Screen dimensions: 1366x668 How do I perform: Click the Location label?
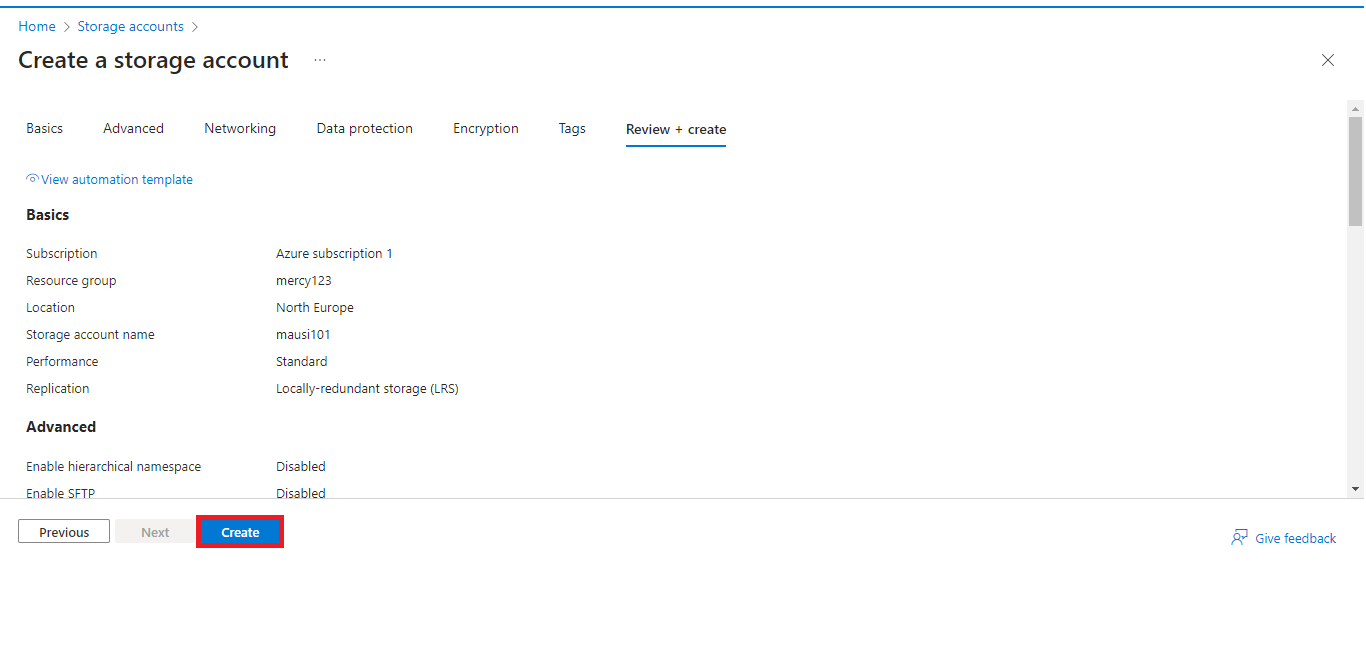point(50,308)
